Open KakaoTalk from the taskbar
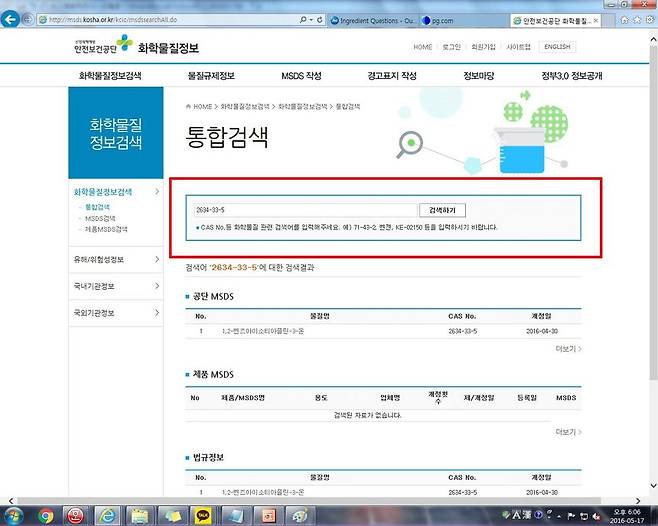This screenshot has width=658, height=526. 203,515
